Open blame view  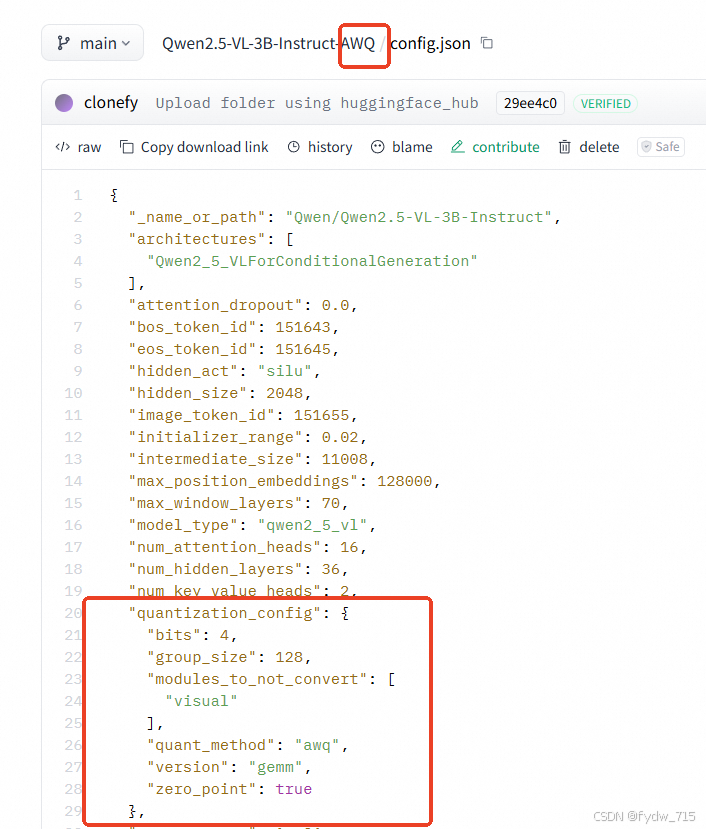(x=401, y=147)
